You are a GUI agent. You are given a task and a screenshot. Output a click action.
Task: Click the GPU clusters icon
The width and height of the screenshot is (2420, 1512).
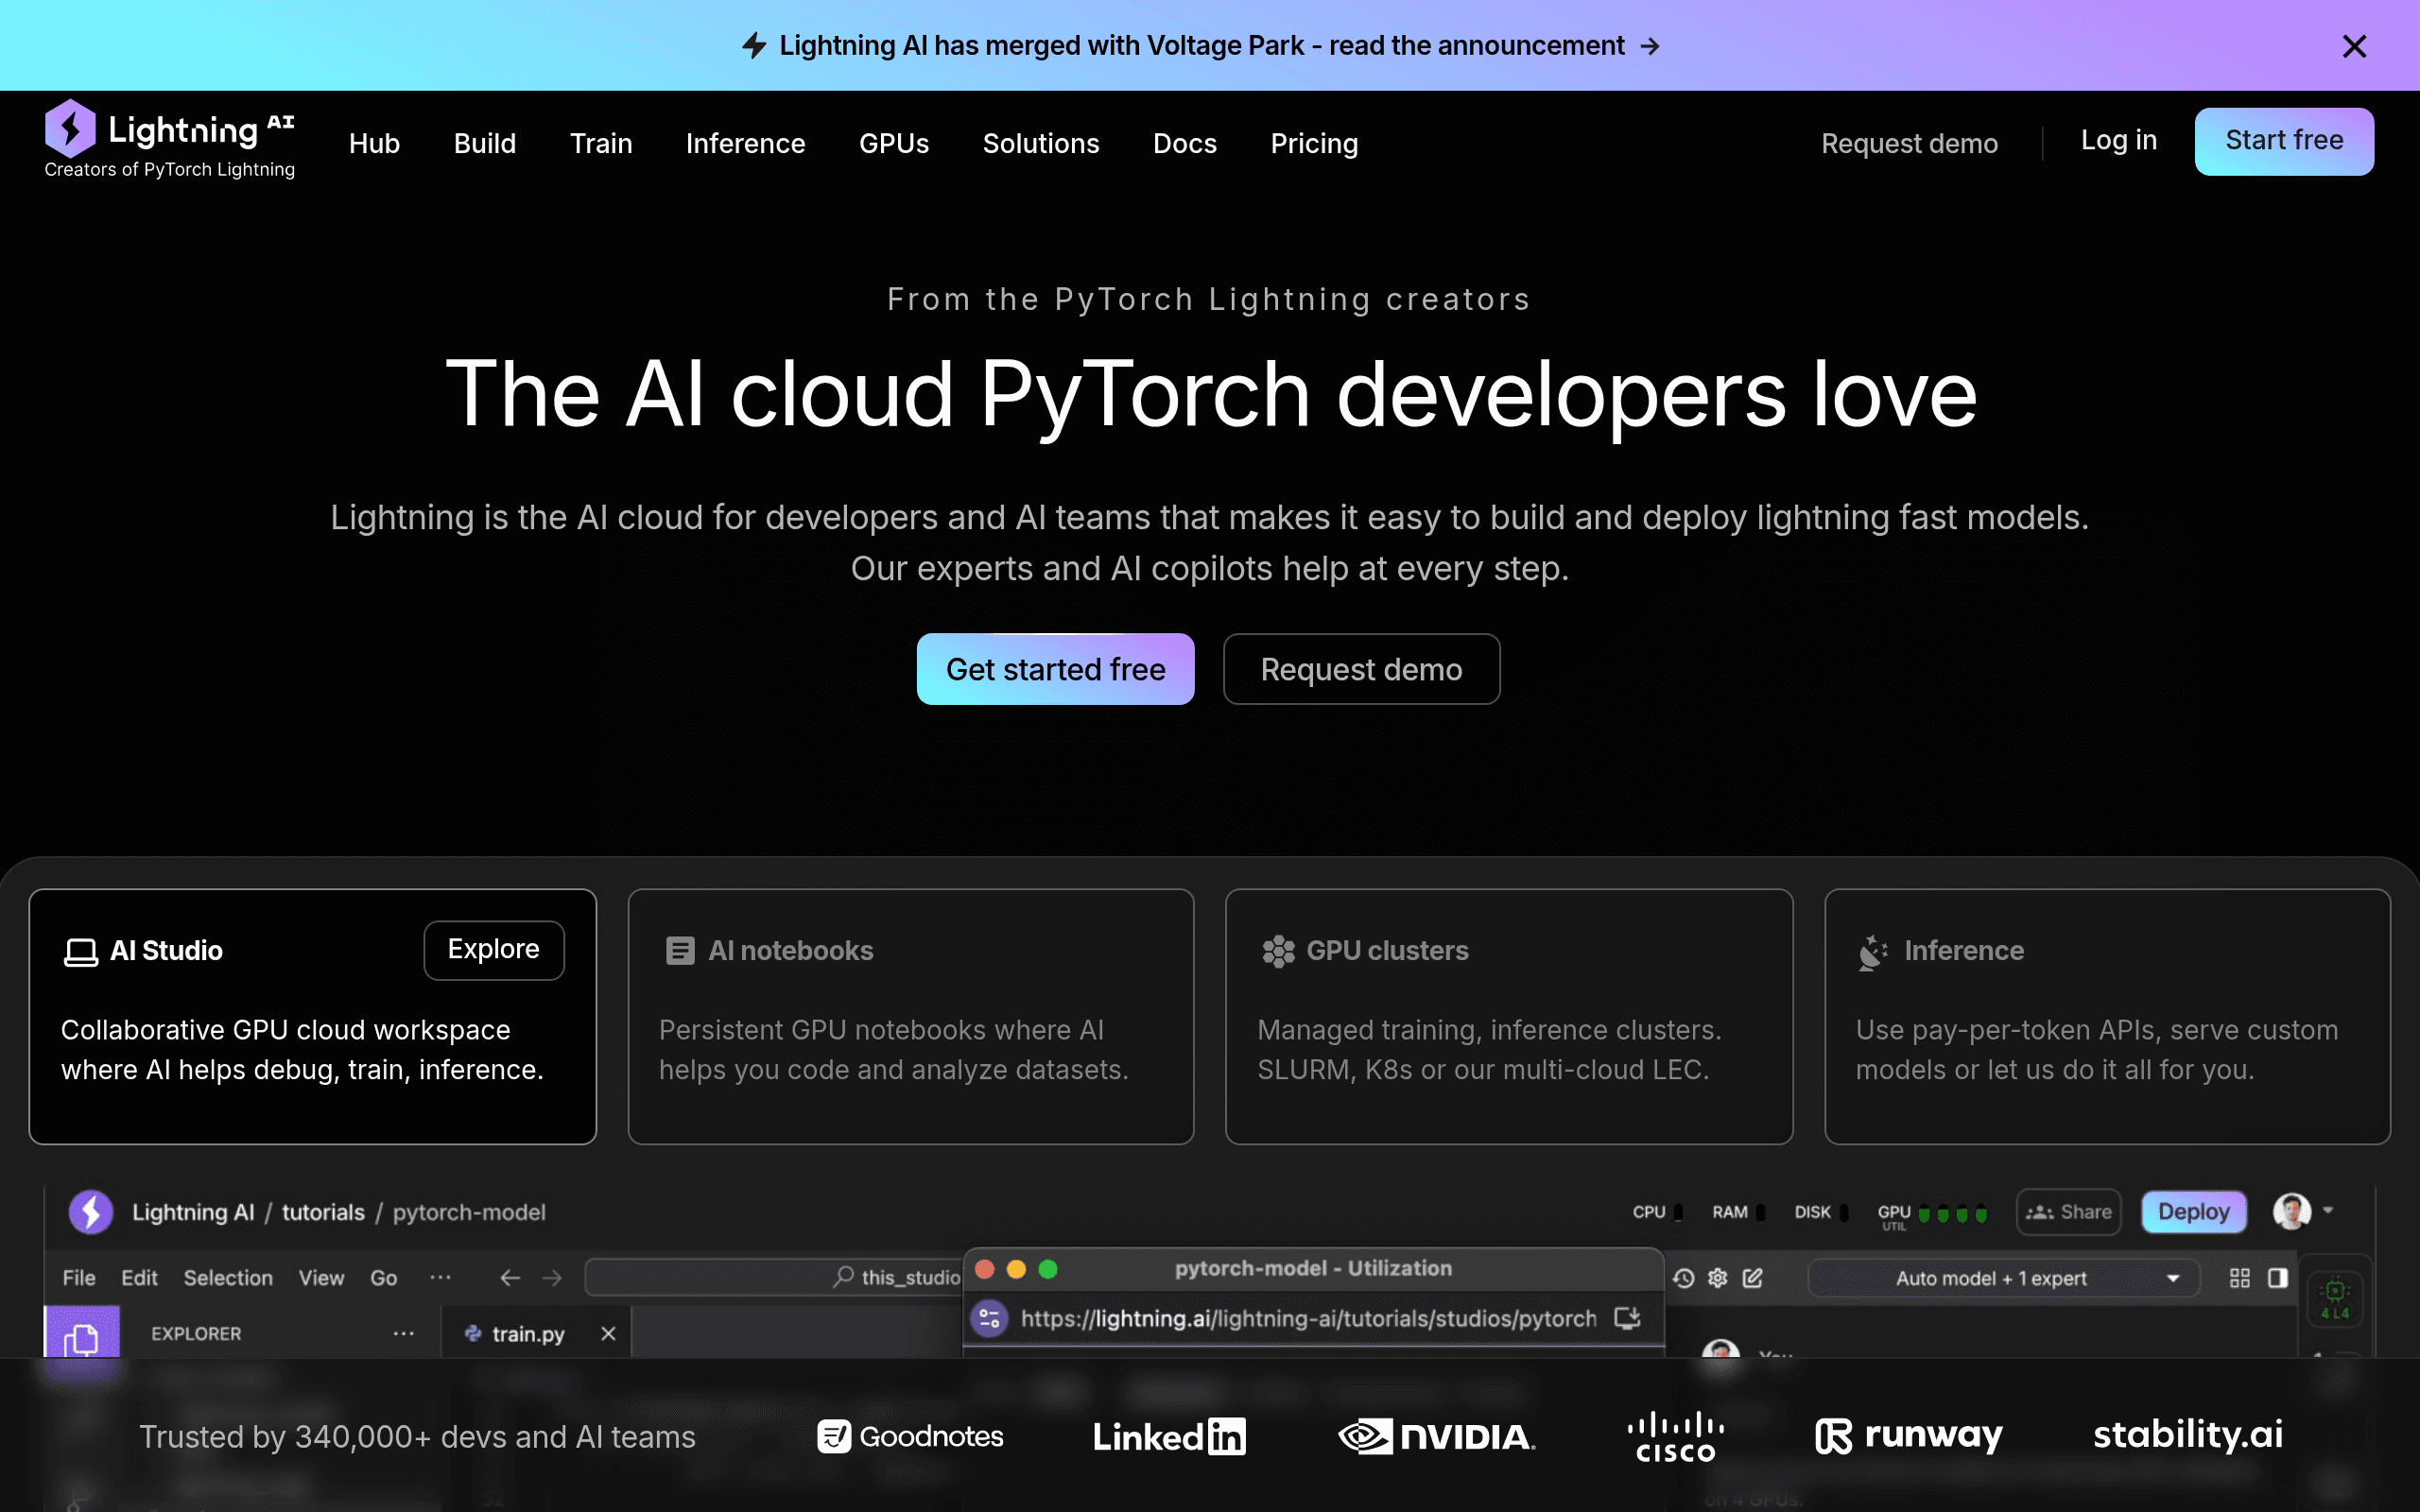pyautogui.click(x=1278, y=951)
